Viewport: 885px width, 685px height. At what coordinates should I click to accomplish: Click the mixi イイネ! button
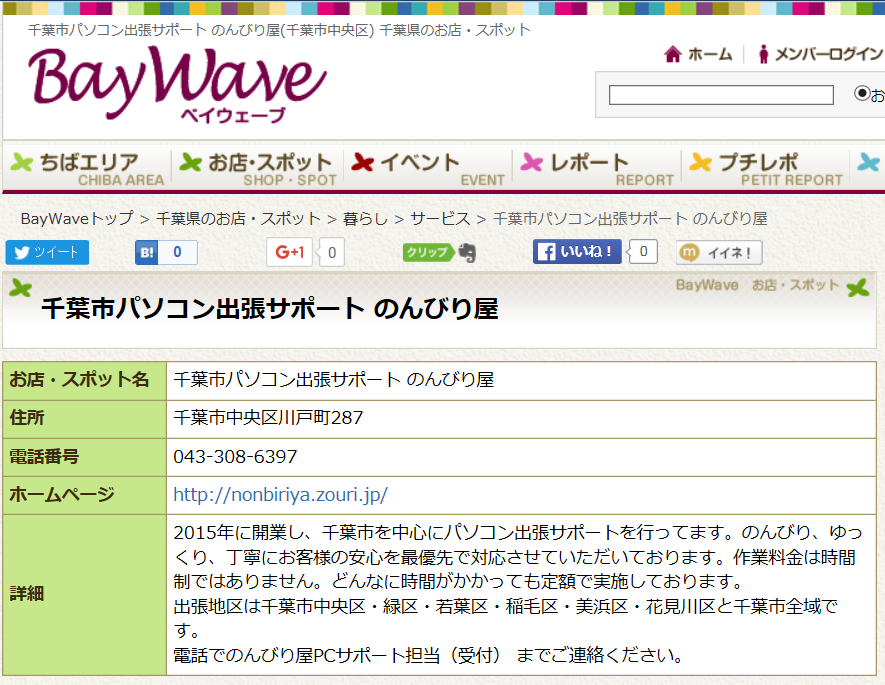click(x=719, y=252)
